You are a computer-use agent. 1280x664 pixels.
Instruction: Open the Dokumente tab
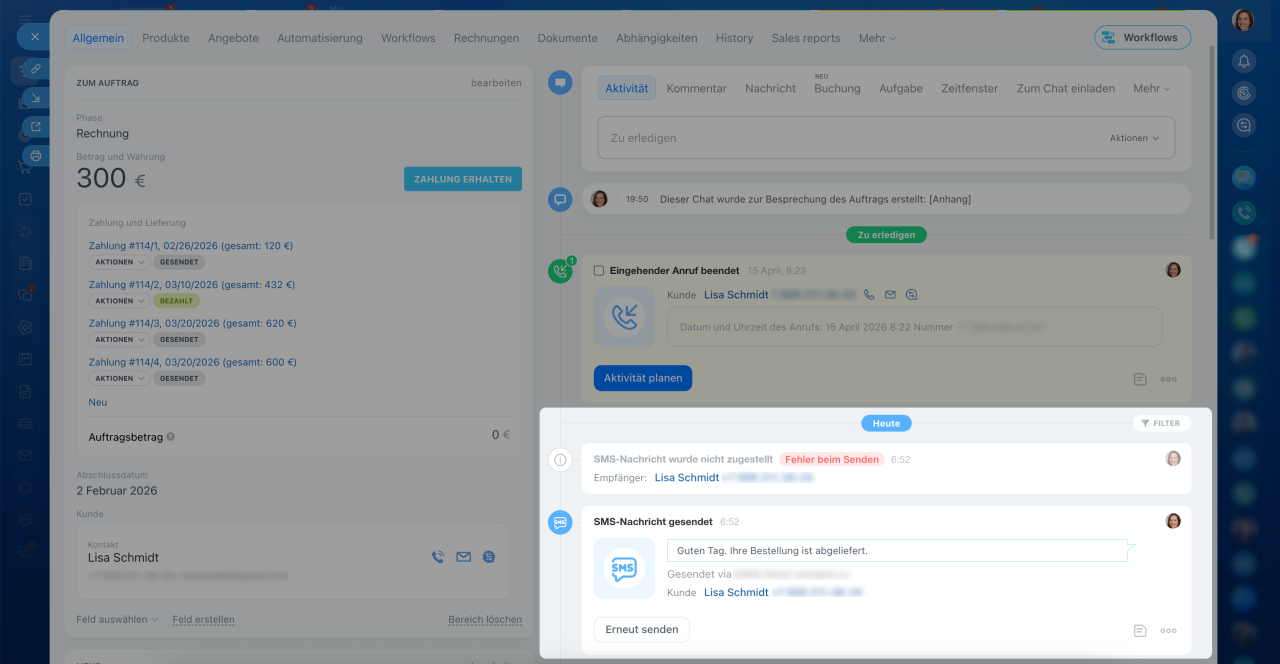[567, 38]
